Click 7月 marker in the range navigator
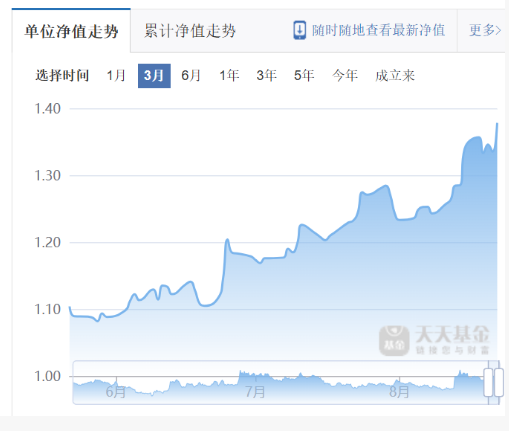Screen dimensions: 509x431 pos(255,392)
